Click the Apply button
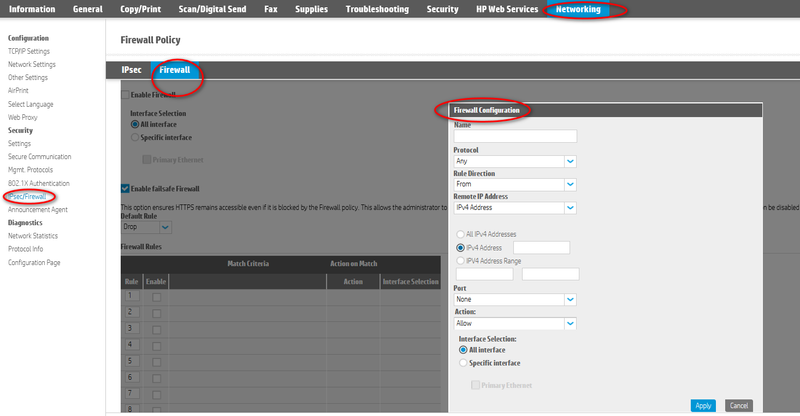 pyautogui.click(x=703, y=406)
